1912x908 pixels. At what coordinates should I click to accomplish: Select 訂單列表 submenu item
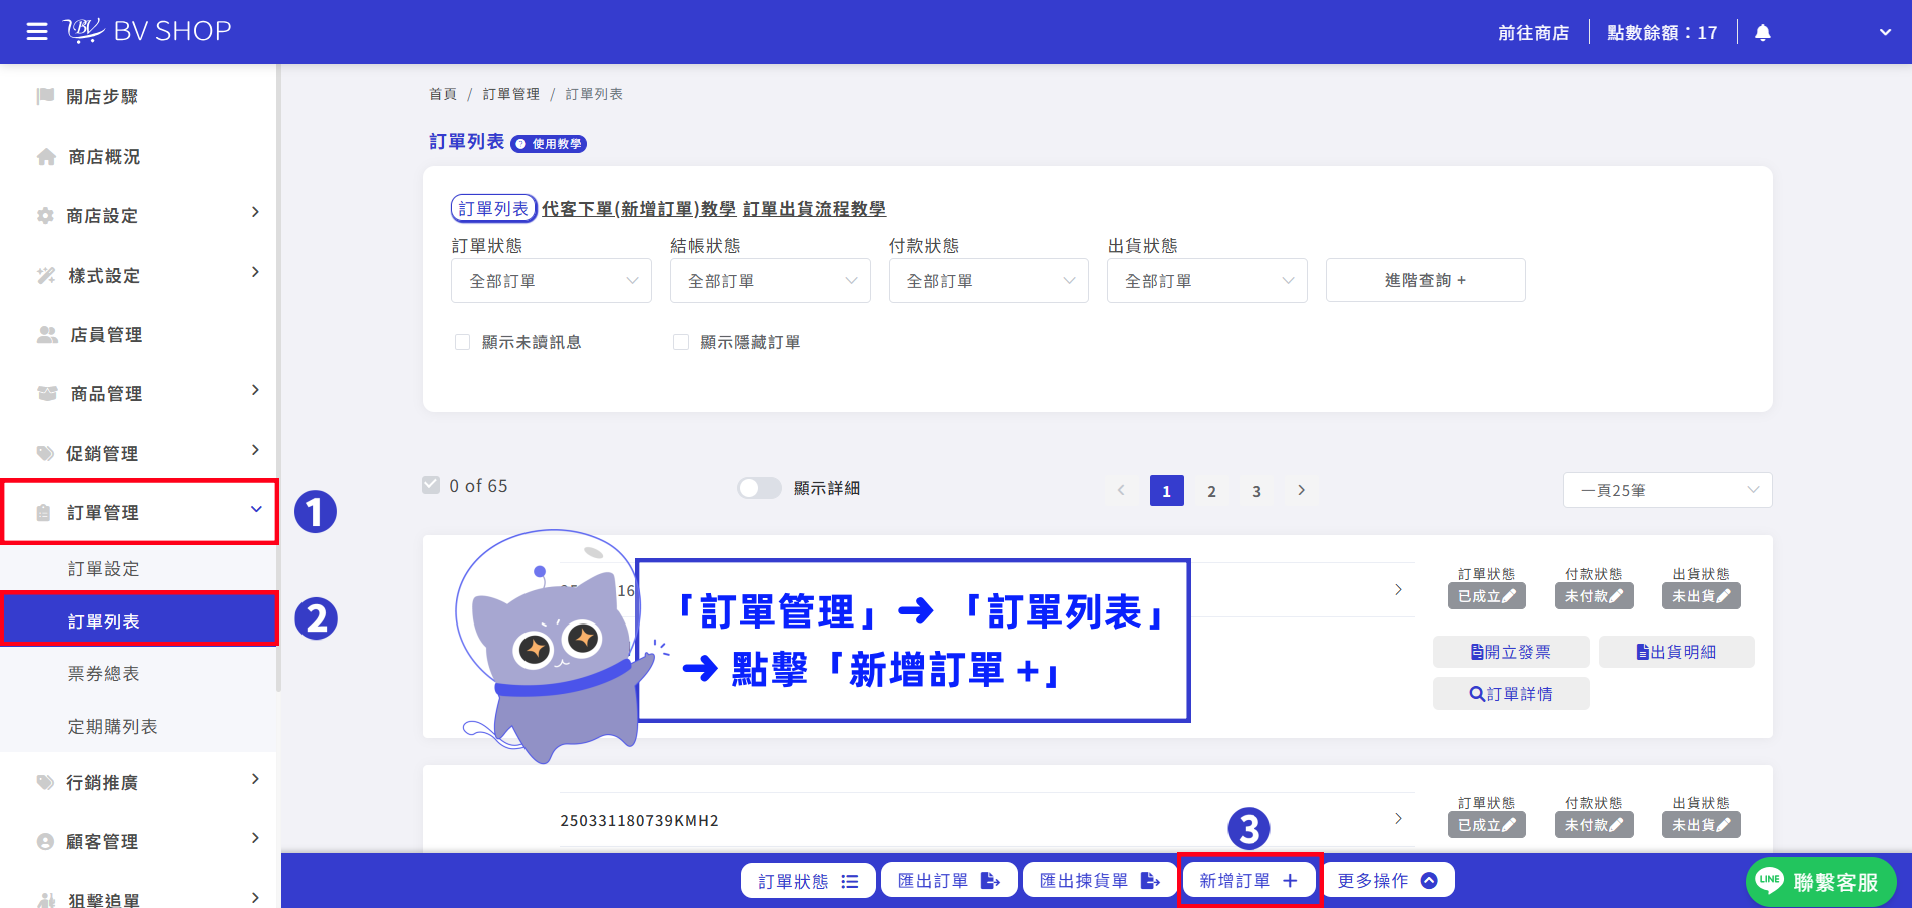click(x=138, y=621)
